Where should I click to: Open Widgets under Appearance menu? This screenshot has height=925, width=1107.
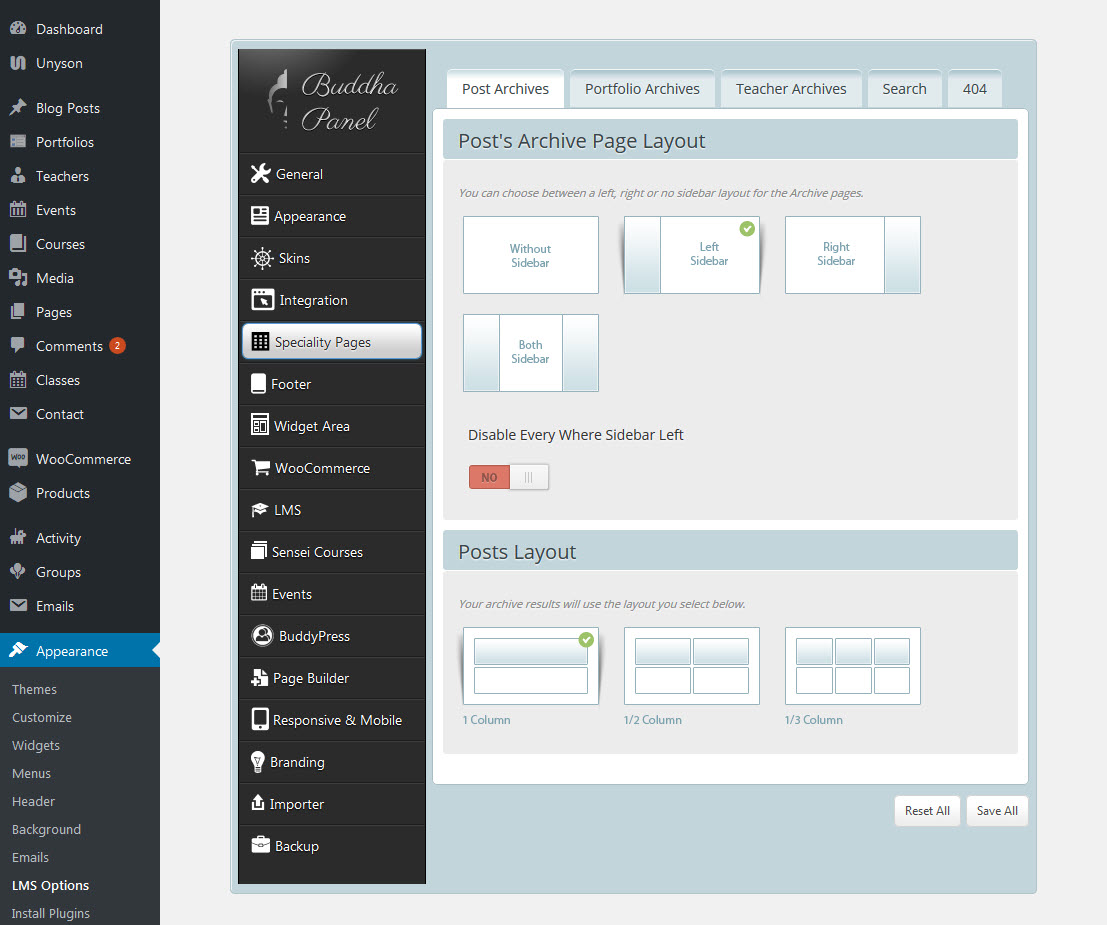point(36,745)
